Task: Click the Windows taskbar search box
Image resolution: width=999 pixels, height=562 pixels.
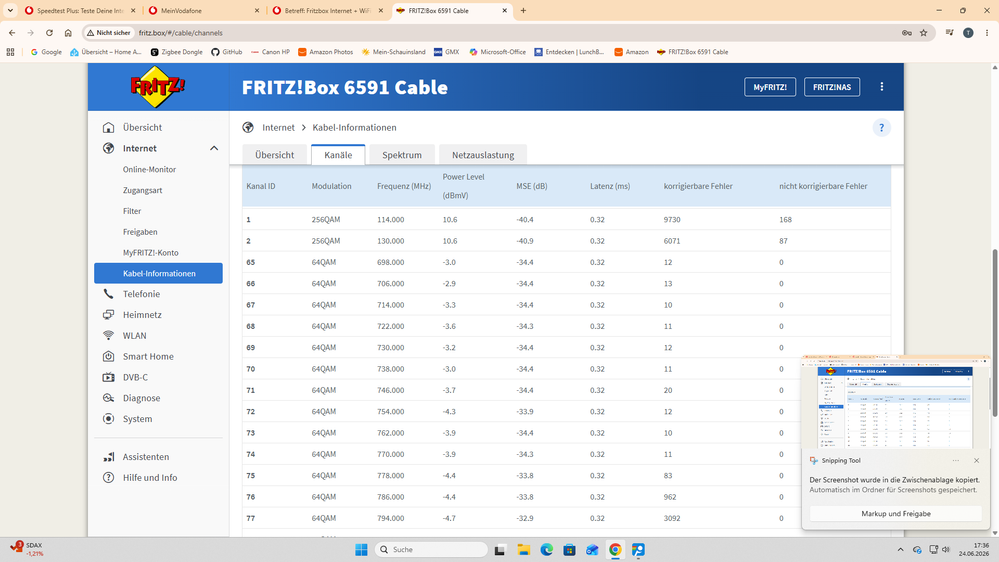Action: [x=431, y=549]
